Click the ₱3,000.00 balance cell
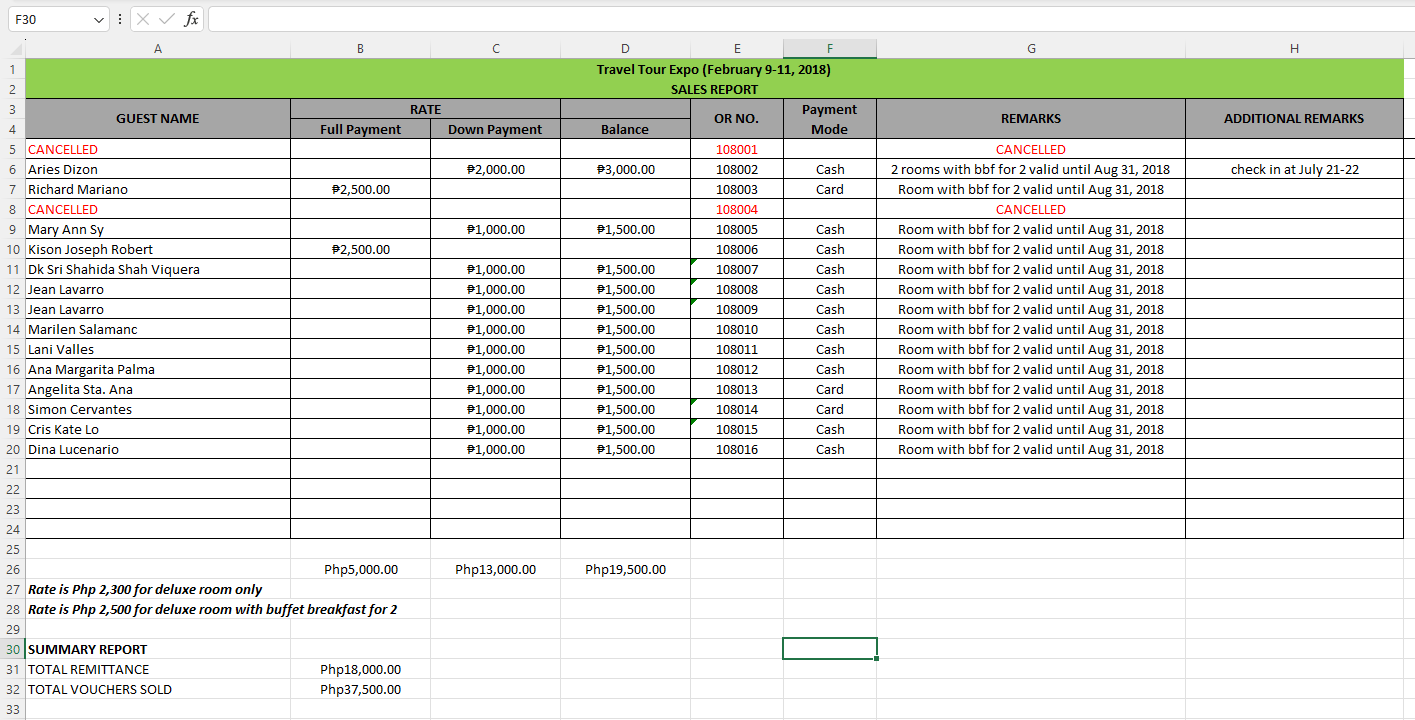Screen dimensions: 1415x720 click(625, 169)
